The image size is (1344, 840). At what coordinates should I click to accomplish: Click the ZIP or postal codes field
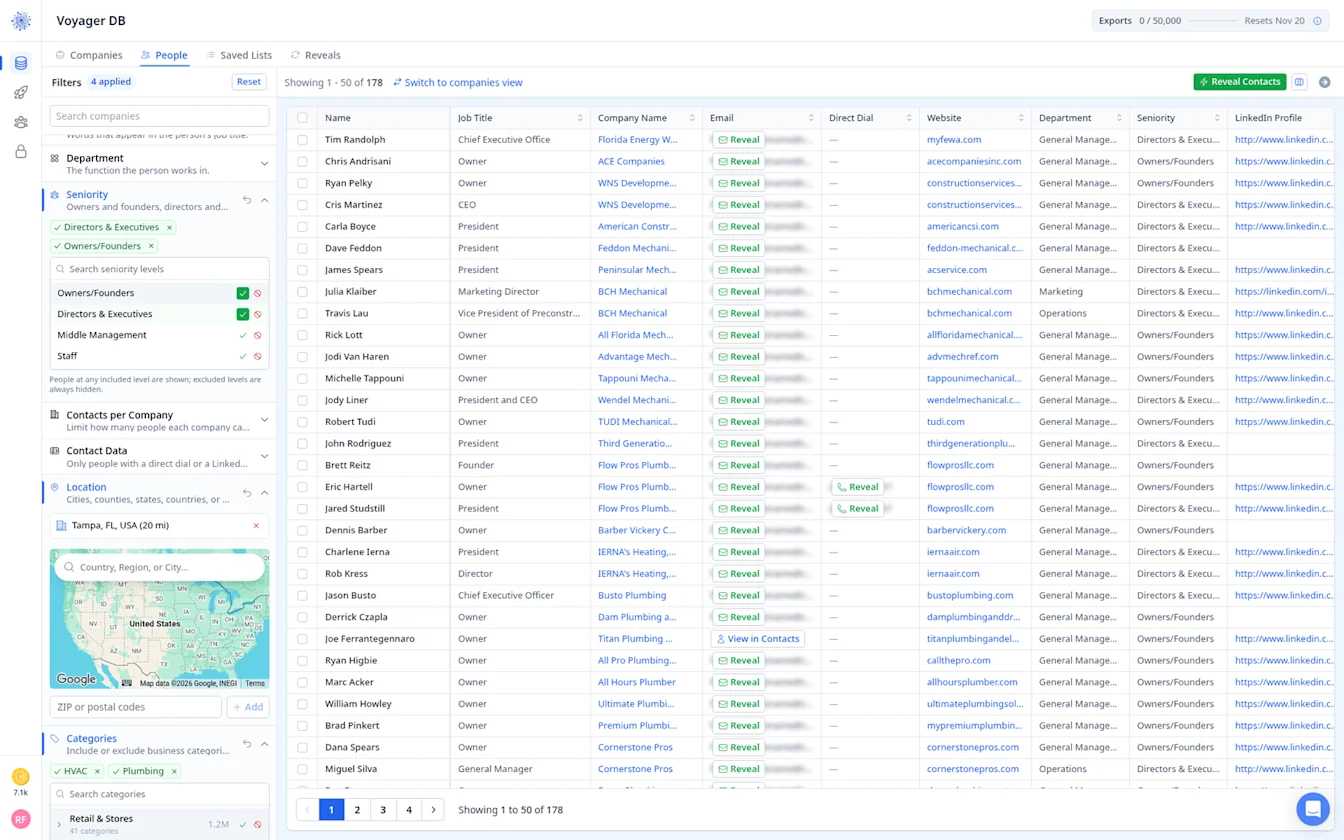tap(136, 707)
